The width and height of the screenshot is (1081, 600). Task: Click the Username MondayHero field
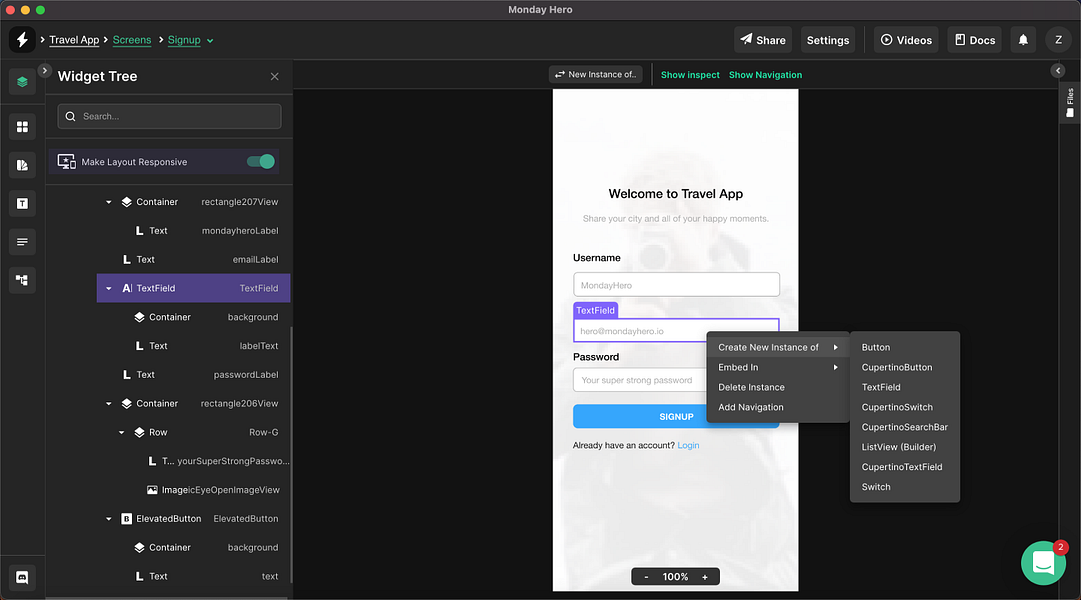coord(676,285)
